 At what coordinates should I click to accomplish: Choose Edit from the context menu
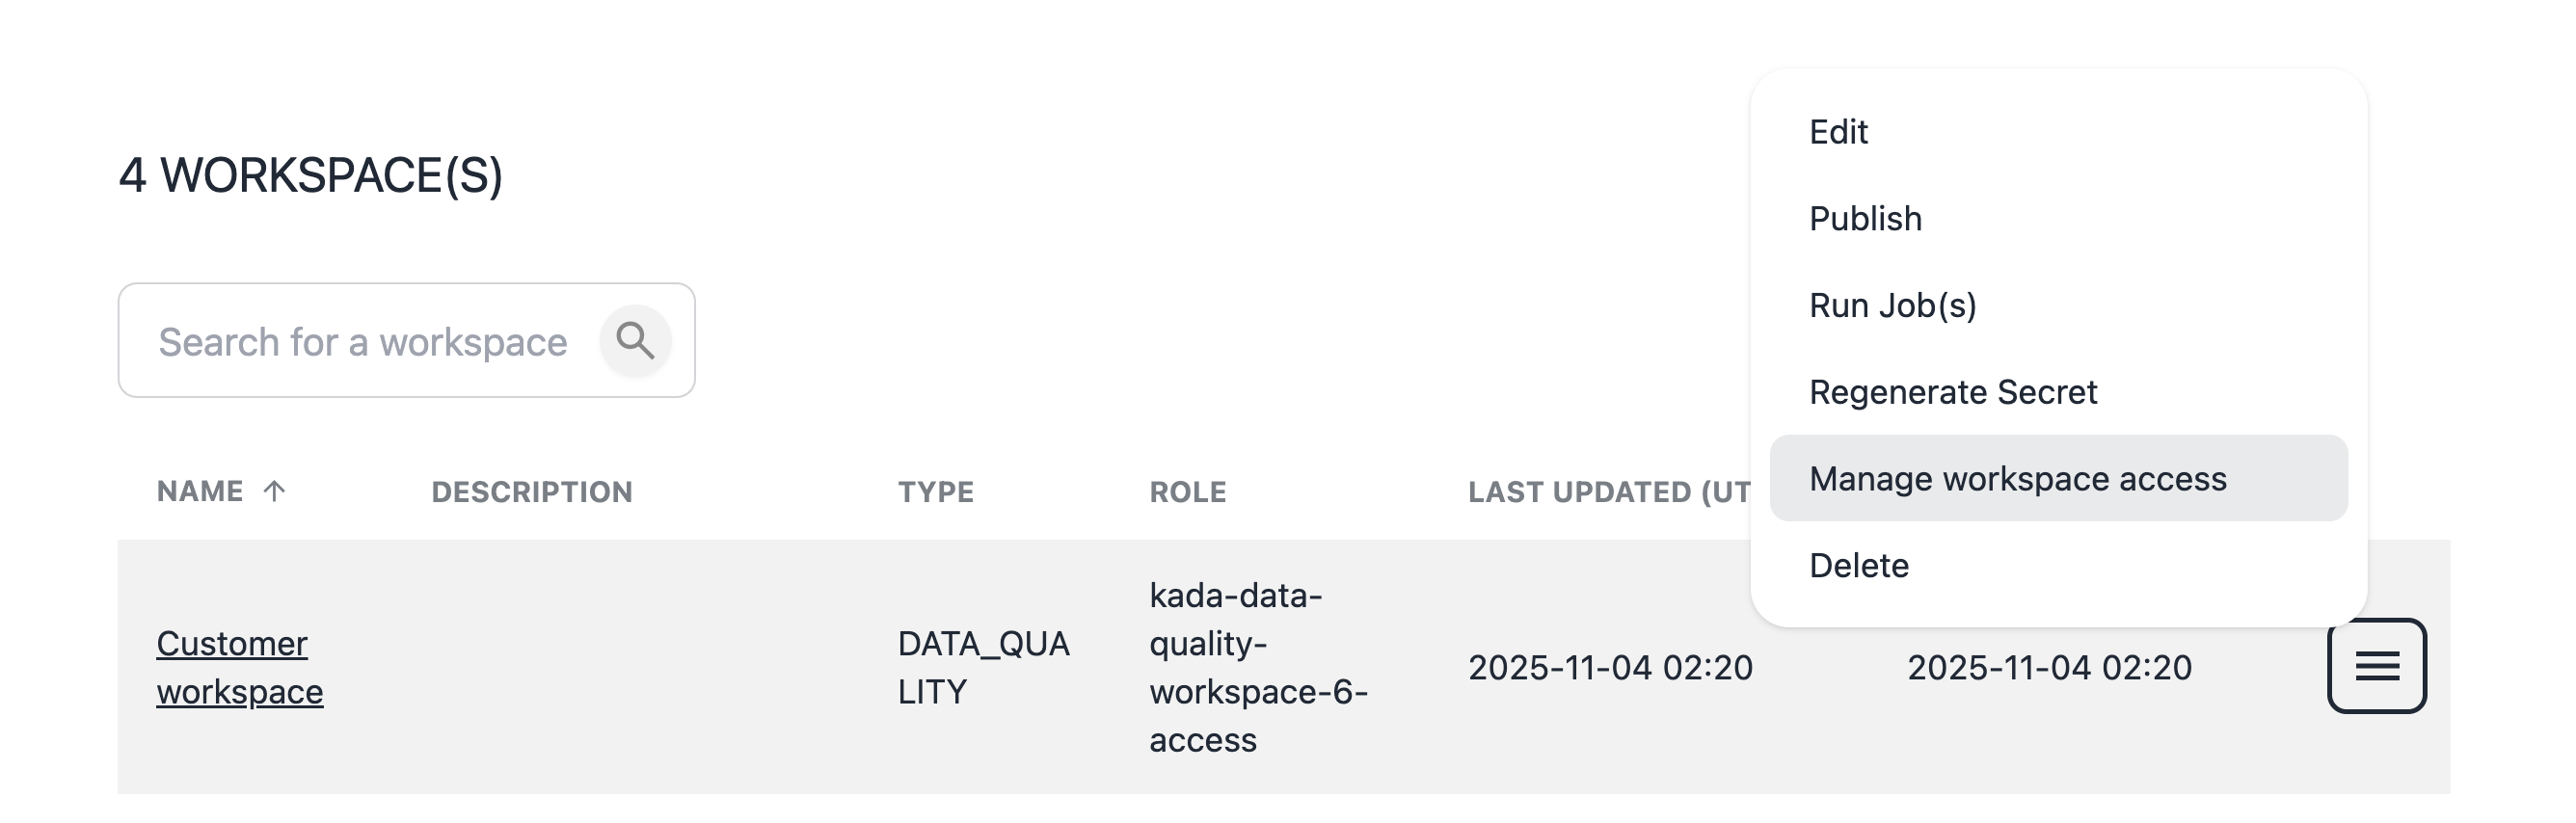1838,132
